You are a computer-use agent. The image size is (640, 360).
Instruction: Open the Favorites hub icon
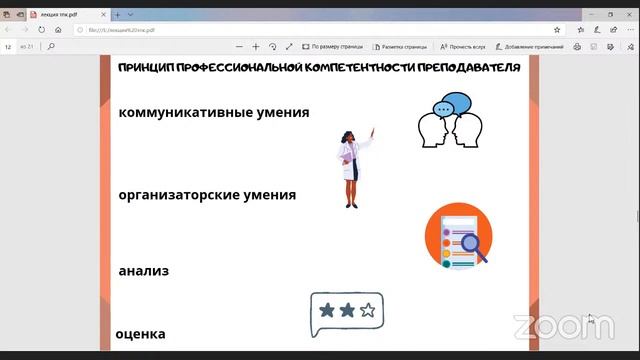pos(581,30)
